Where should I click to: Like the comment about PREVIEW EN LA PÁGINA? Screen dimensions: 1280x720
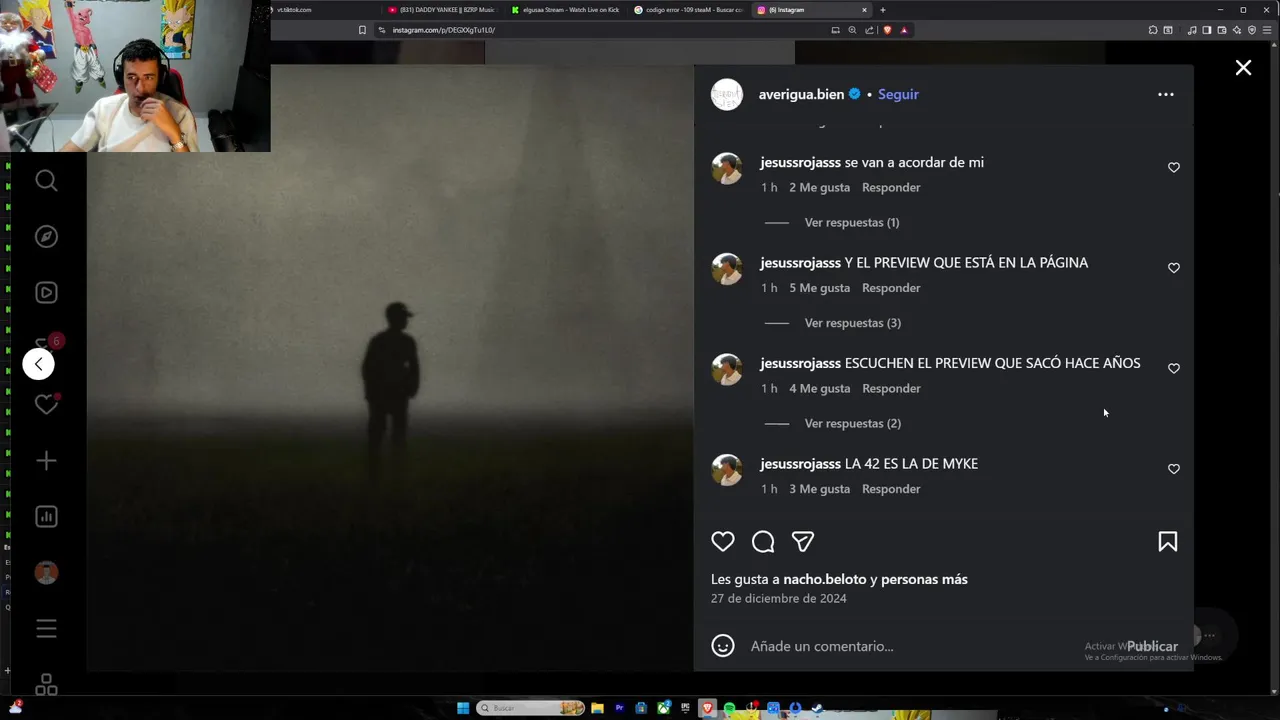(1174, 268)
